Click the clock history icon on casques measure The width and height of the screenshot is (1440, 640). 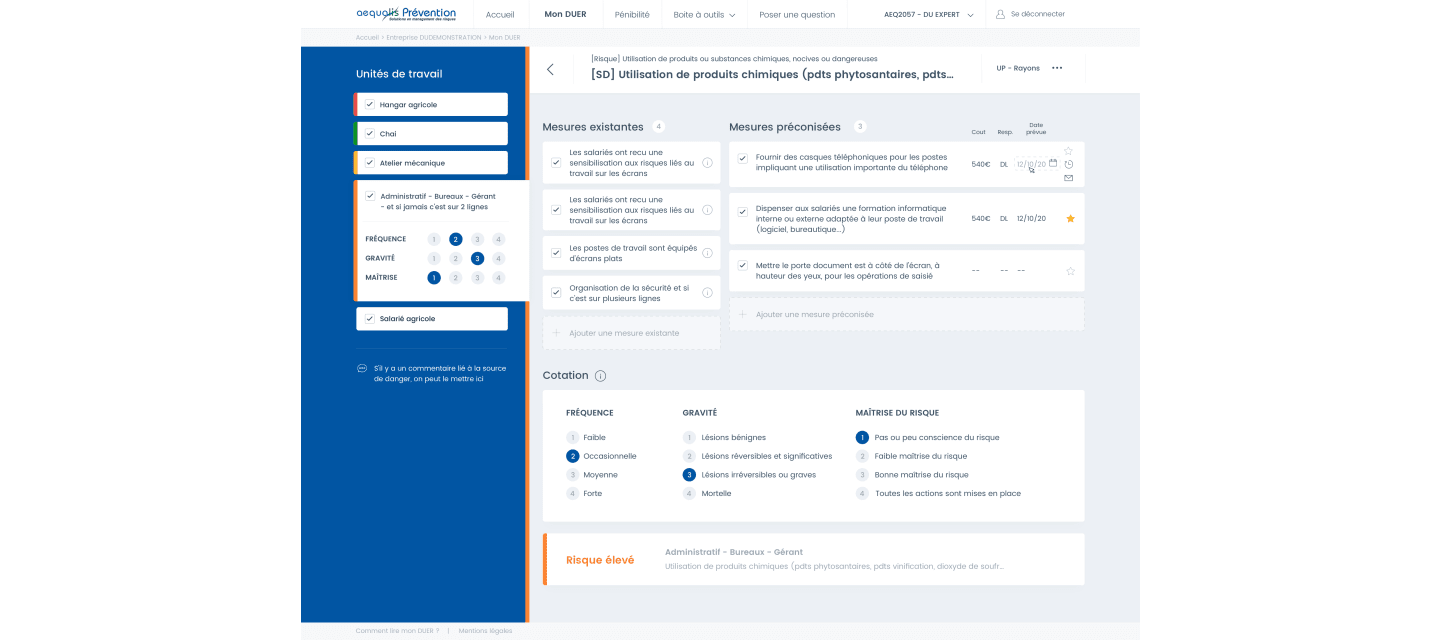[1069, 164]
